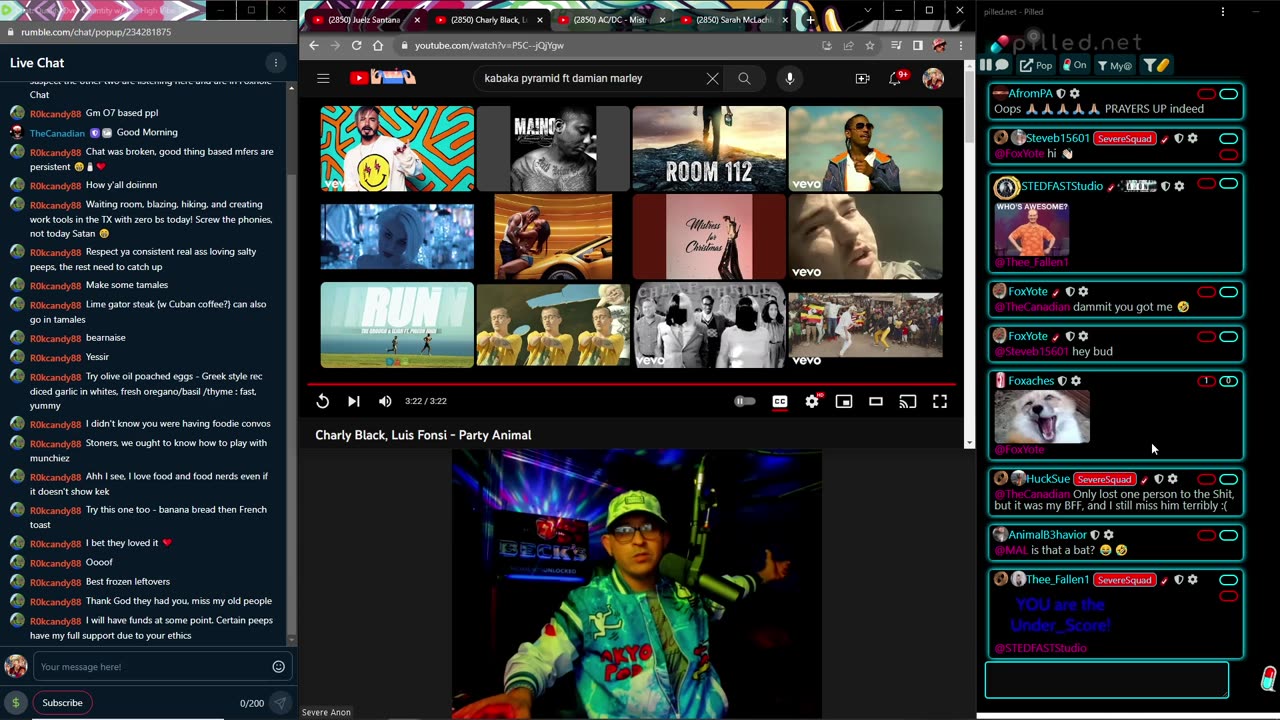Submit YouTube search with magnifier icon
The height and width of the screenshot is (720, 1280).
coord(744,78)
